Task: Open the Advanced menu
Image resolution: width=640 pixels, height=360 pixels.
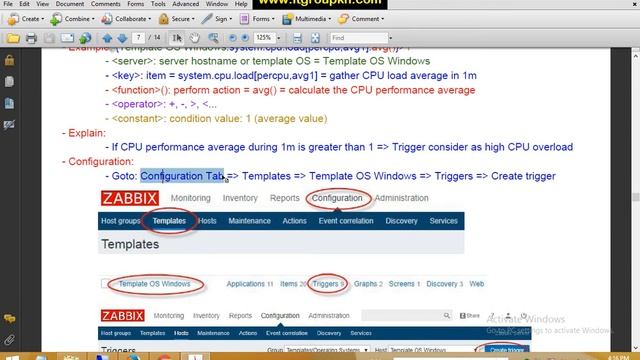Action: click(185, 4)
